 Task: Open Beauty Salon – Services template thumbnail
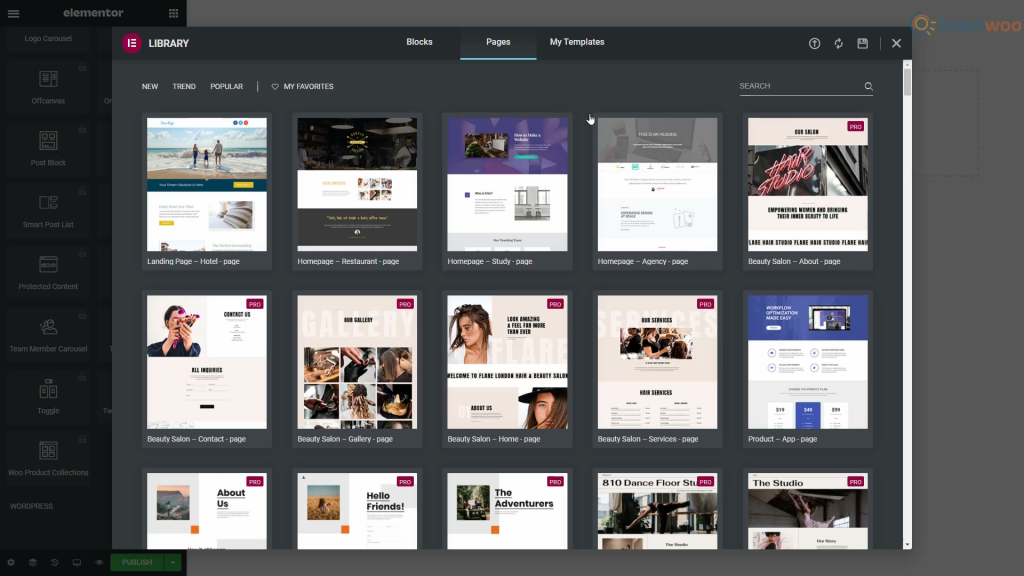pyautogui.click(x=658, y=362)
